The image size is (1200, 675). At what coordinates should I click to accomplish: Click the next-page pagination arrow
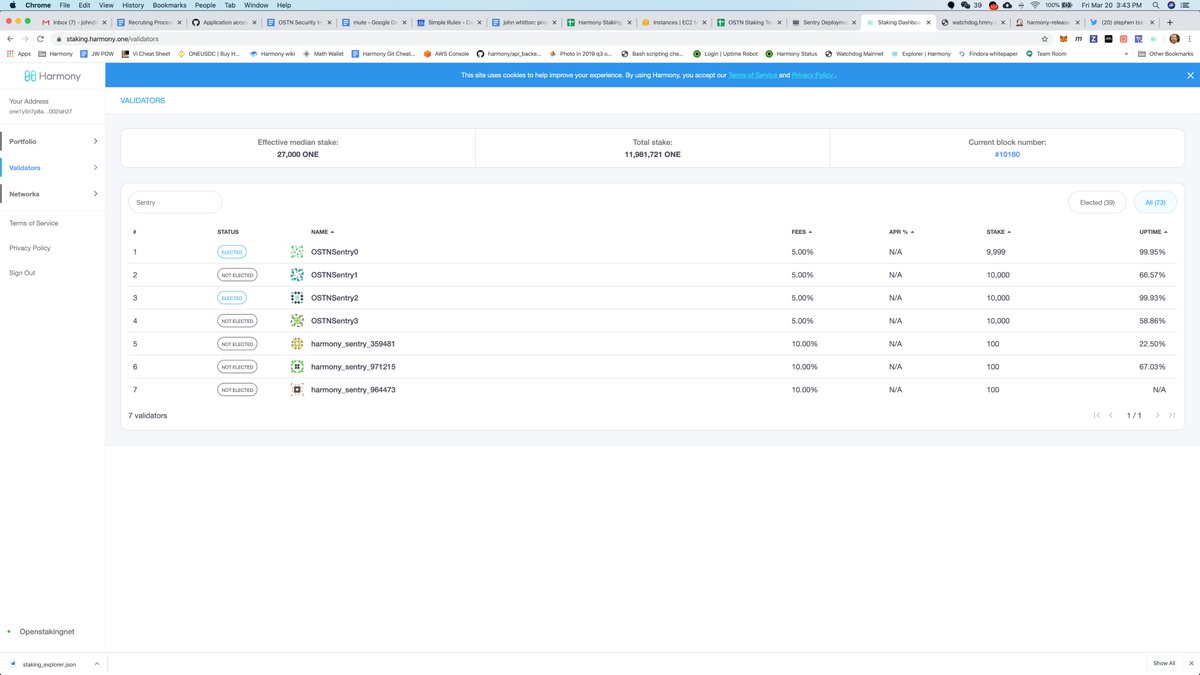pos(1157,415)
